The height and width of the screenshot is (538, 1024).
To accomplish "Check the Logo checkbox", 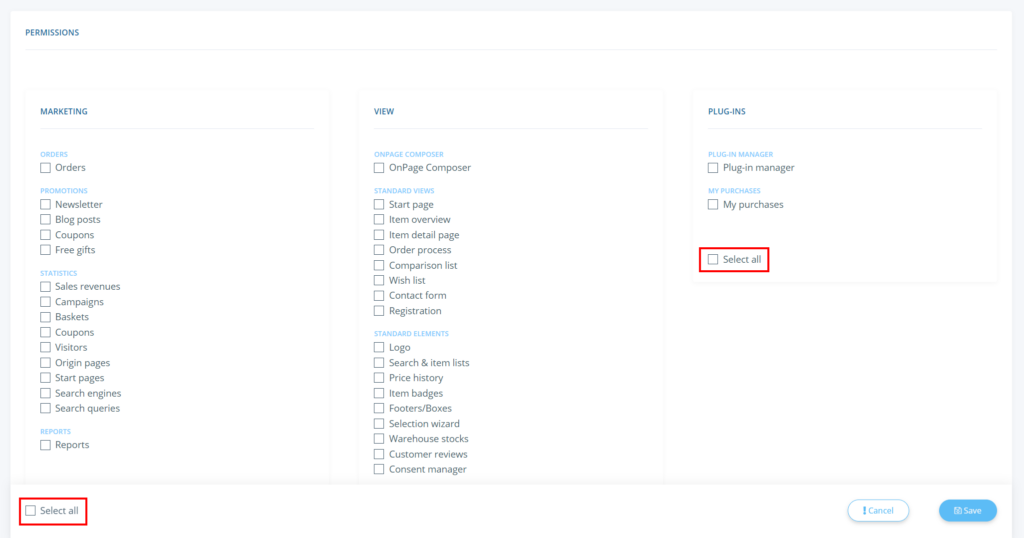I will pos(379,347).
